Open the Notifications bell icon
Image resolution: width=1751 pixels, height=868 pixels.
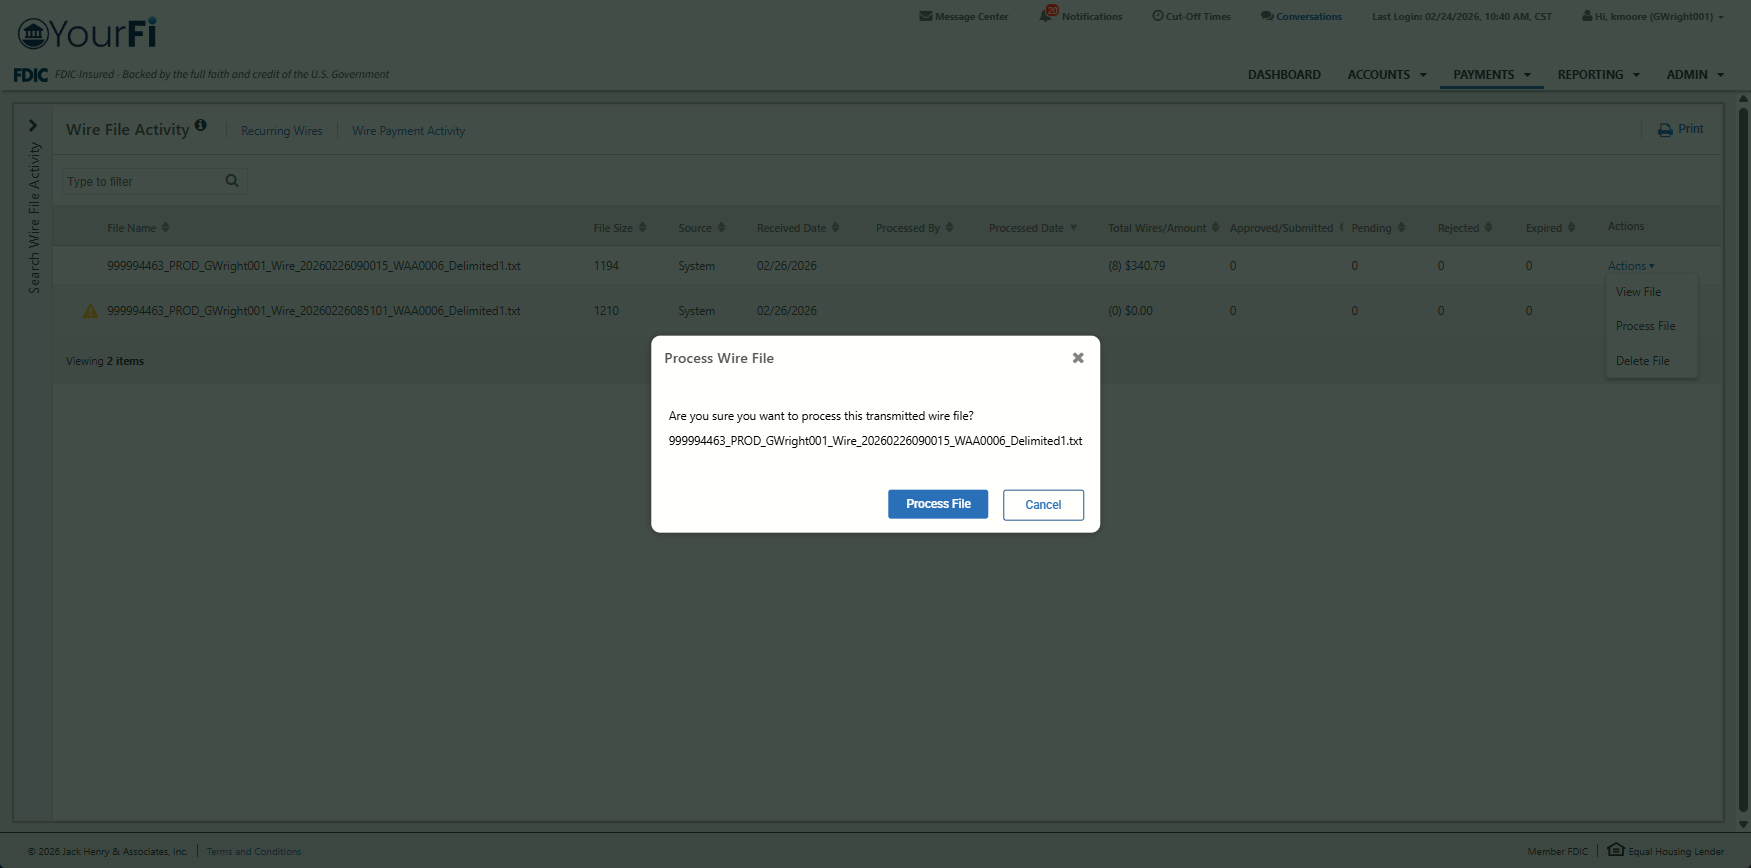(x=1046, y=15)
